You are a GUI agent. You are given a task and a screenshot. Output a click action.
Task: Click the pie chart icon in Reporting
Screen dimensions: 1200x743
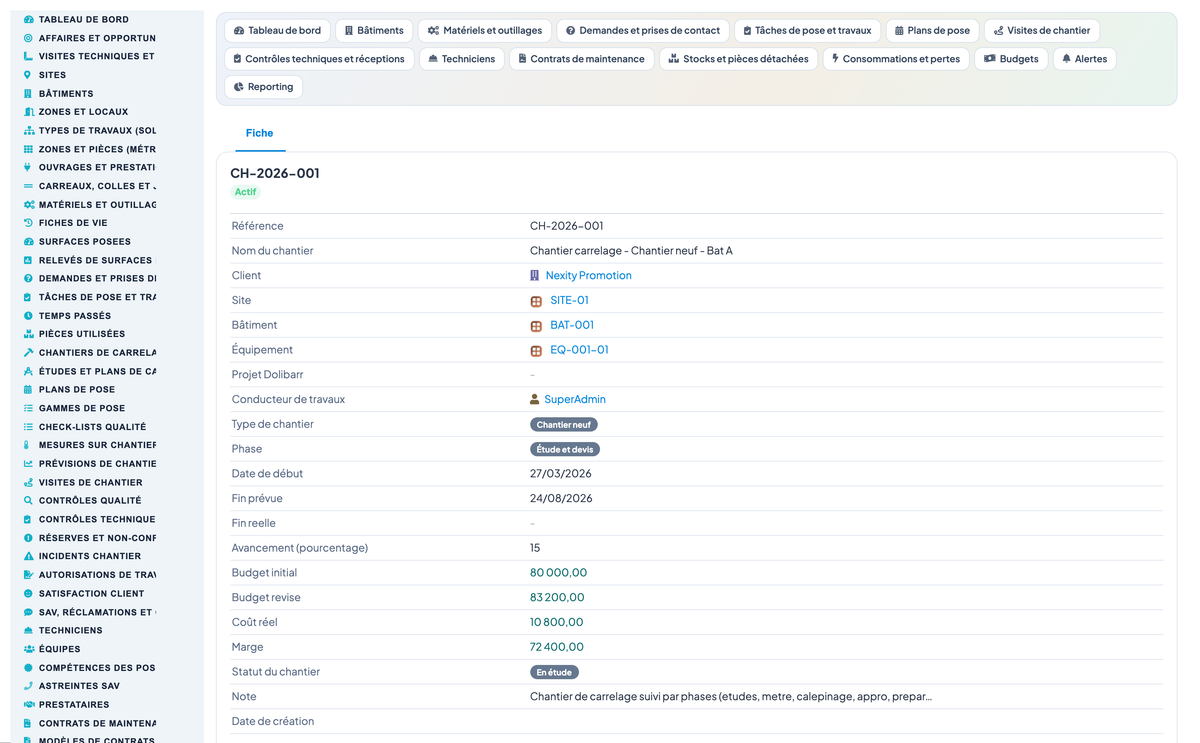pos(239,87)
